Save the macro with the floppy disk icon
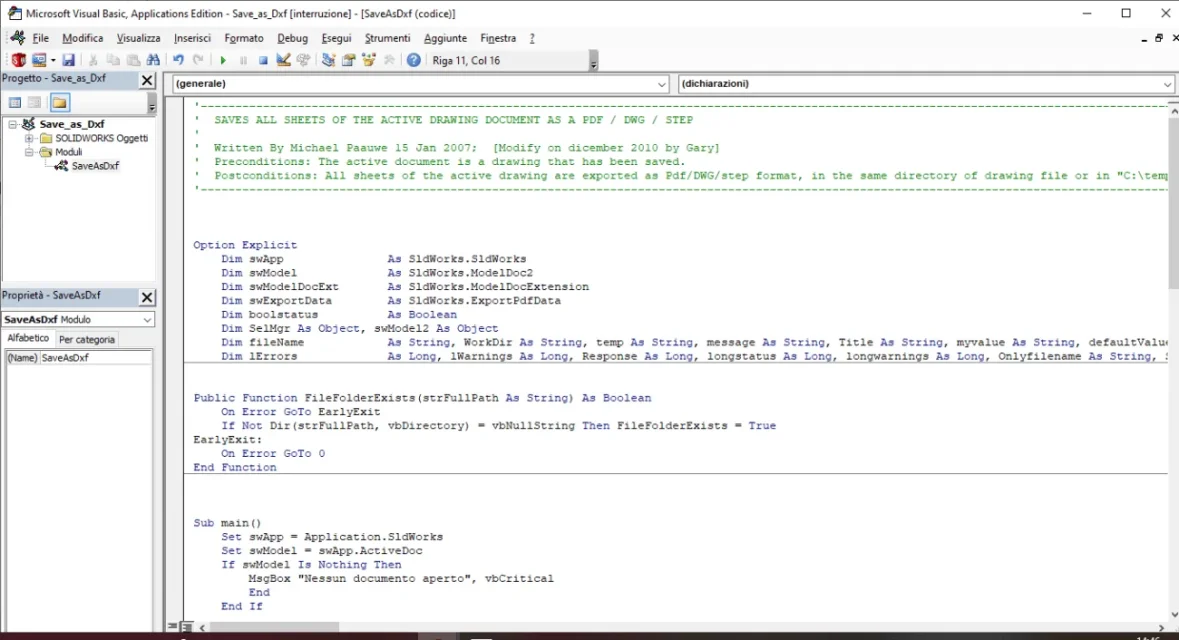 click(x=68, y=60)
